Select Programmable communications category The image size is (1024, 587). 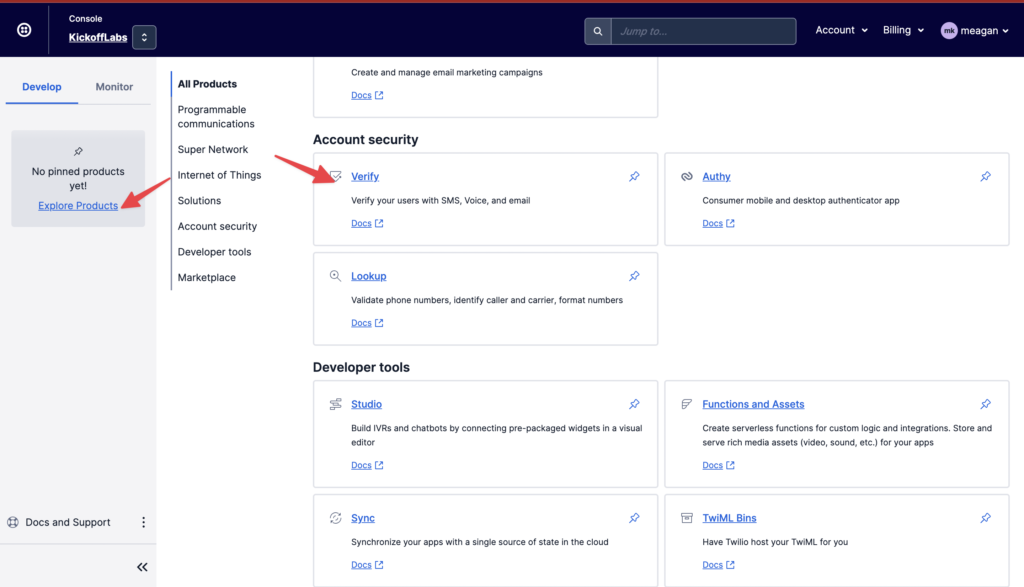coord(216,117)
